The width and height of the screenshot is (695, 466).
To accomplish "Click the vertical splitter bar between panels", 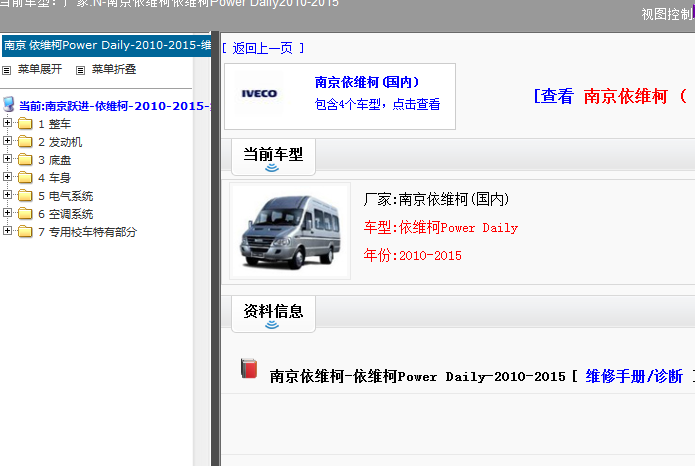I will coord(215,250).
